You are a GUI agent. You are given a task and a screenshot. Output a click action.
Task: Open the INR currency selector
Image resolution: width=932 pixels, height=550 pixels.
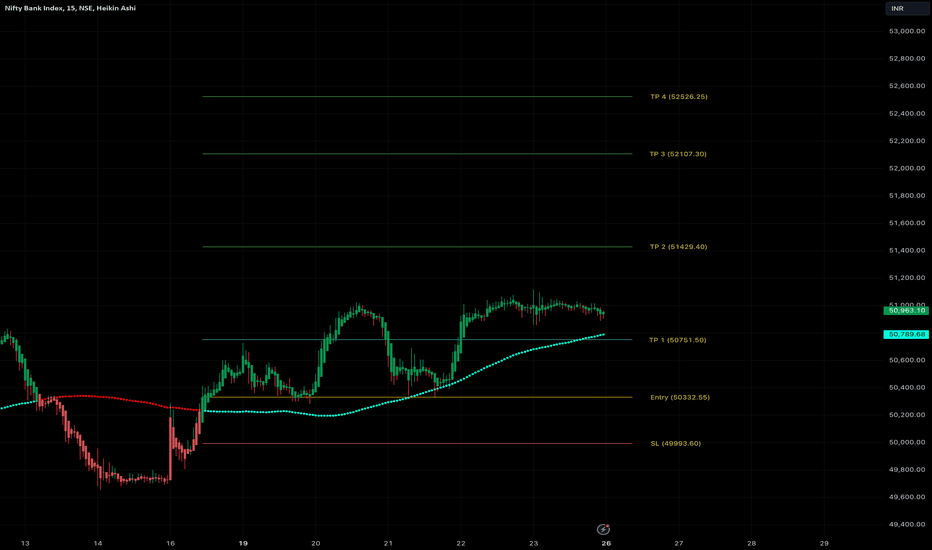click(907, 8)
